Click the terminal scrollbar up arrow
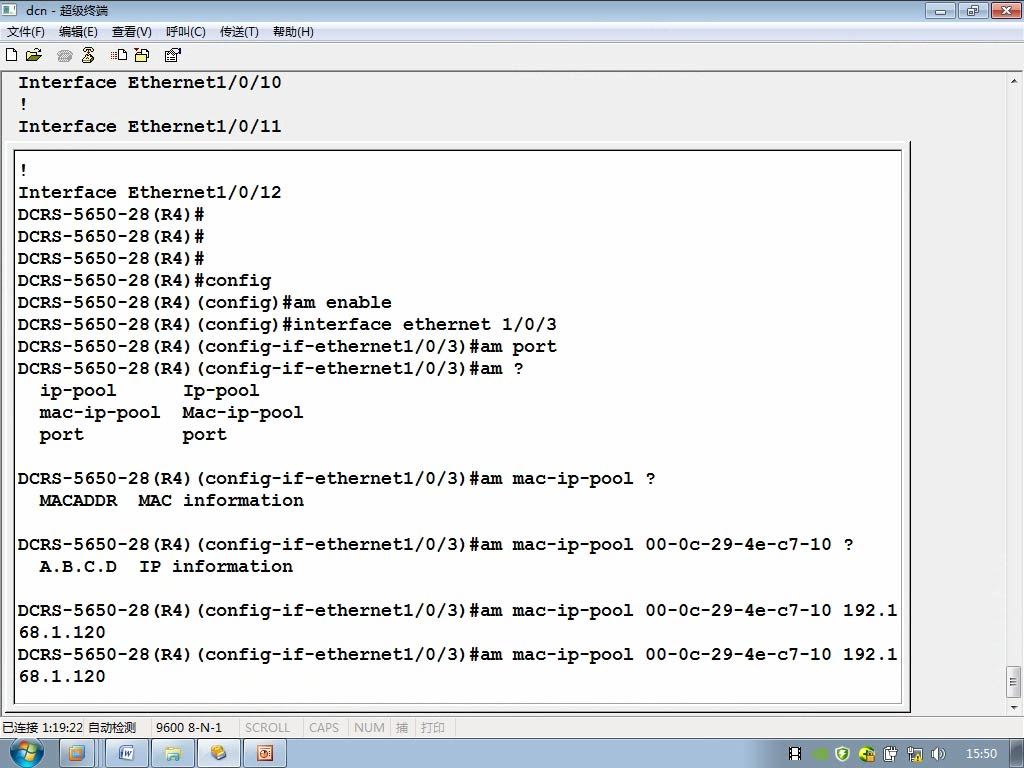 coord(1014,81)
